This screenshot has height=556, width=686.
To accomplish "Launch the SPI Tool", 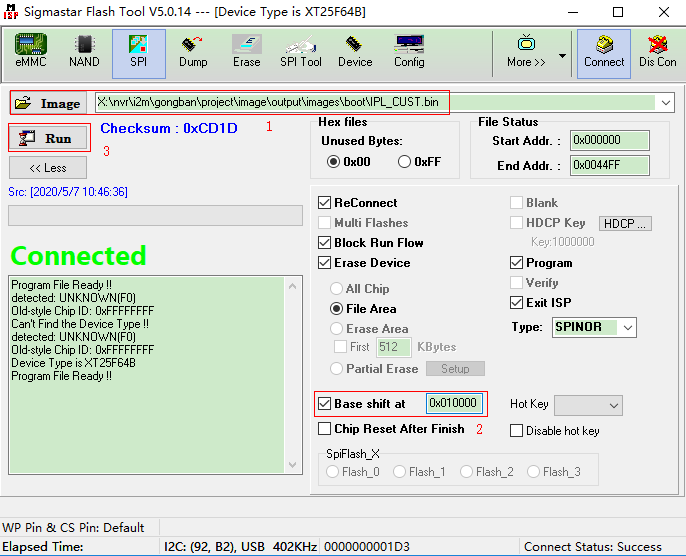I will pyautogui.click(x=301, y=52).
